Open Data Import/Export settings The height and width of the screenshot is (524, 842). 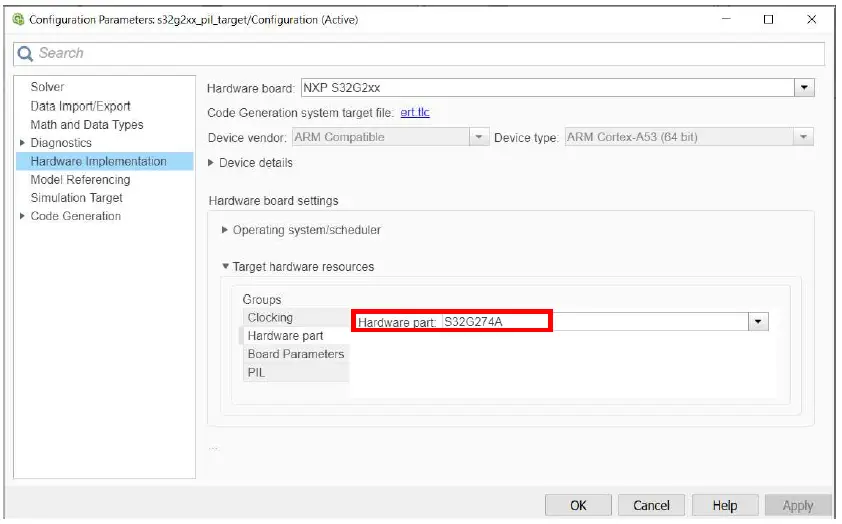tap(81, 106)
